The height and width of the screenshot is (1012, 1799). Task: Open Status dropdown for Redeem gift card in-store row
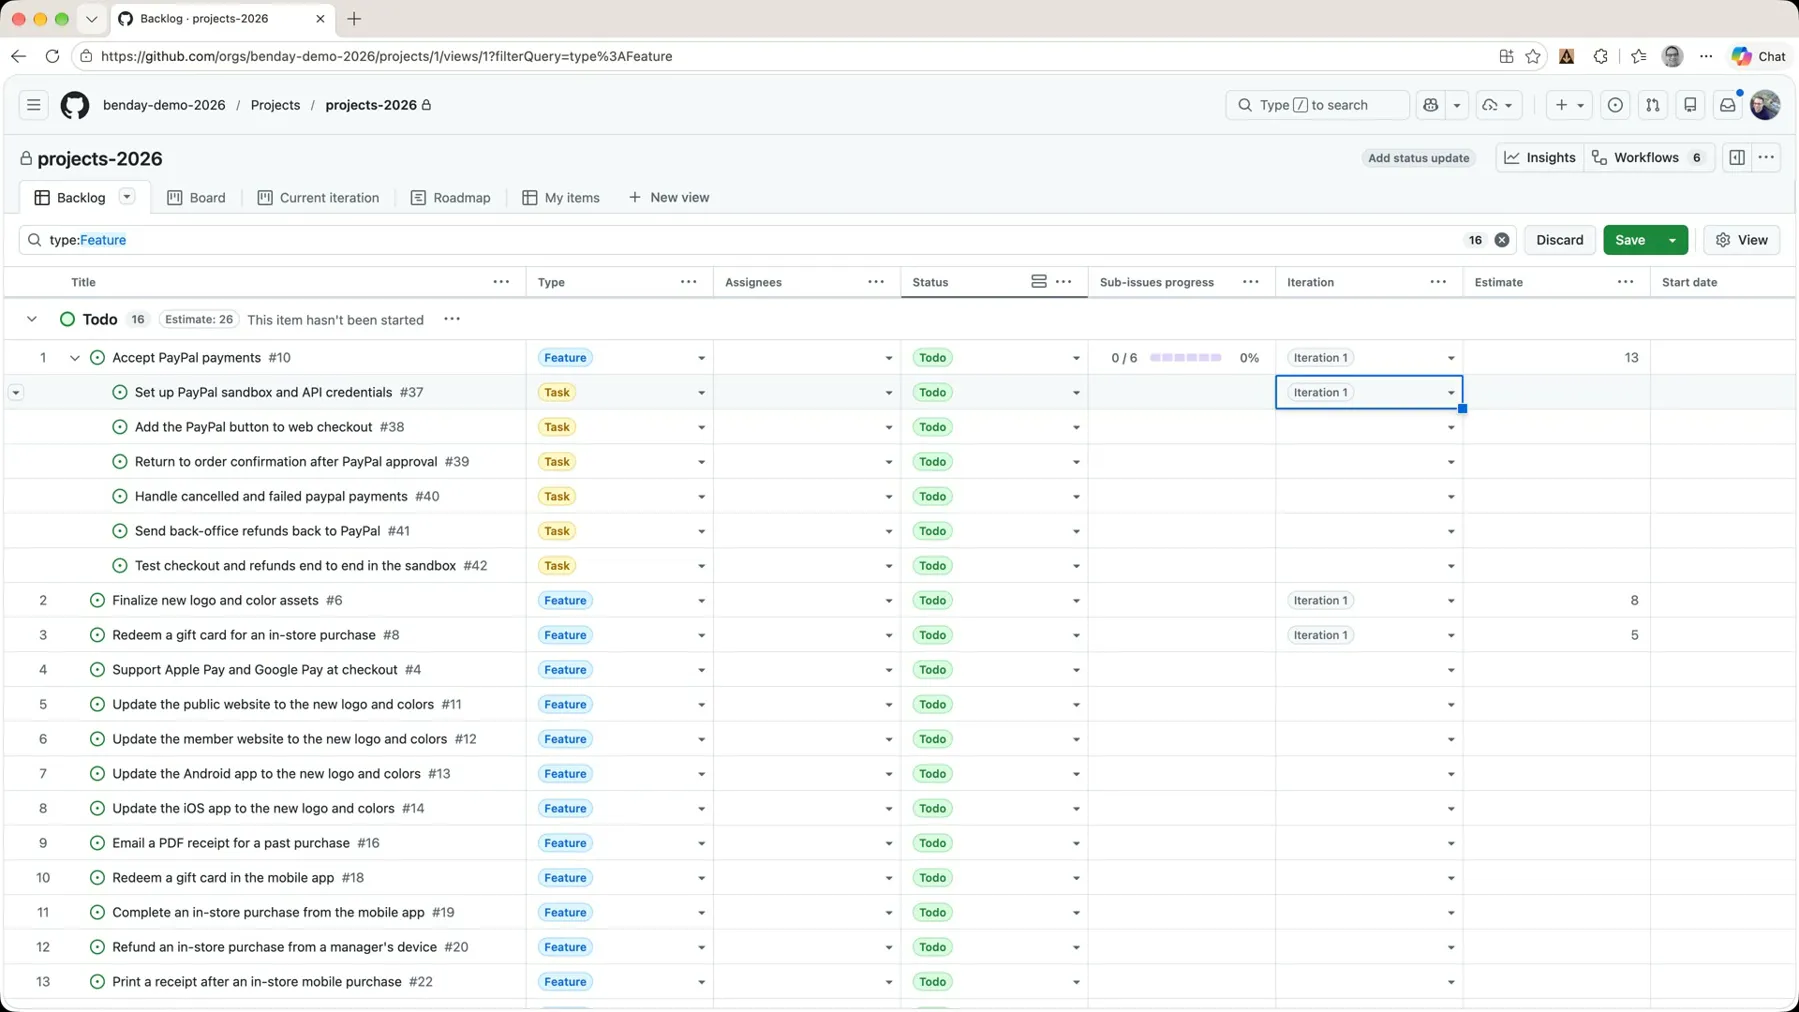tap(1076, 636)
